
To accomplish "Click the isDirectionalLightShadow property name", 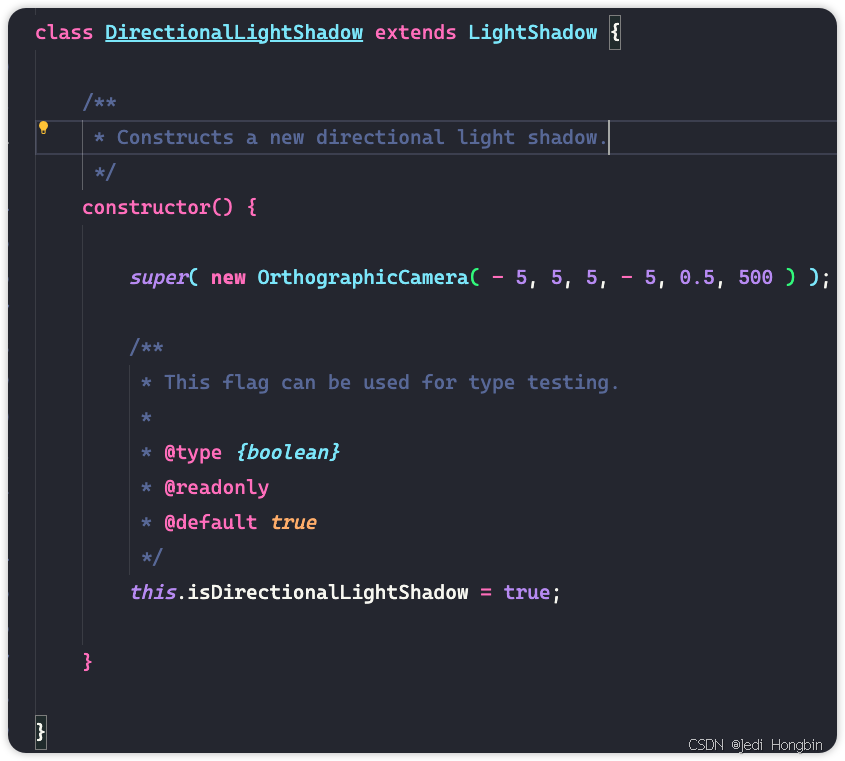I will coord(328,593).
